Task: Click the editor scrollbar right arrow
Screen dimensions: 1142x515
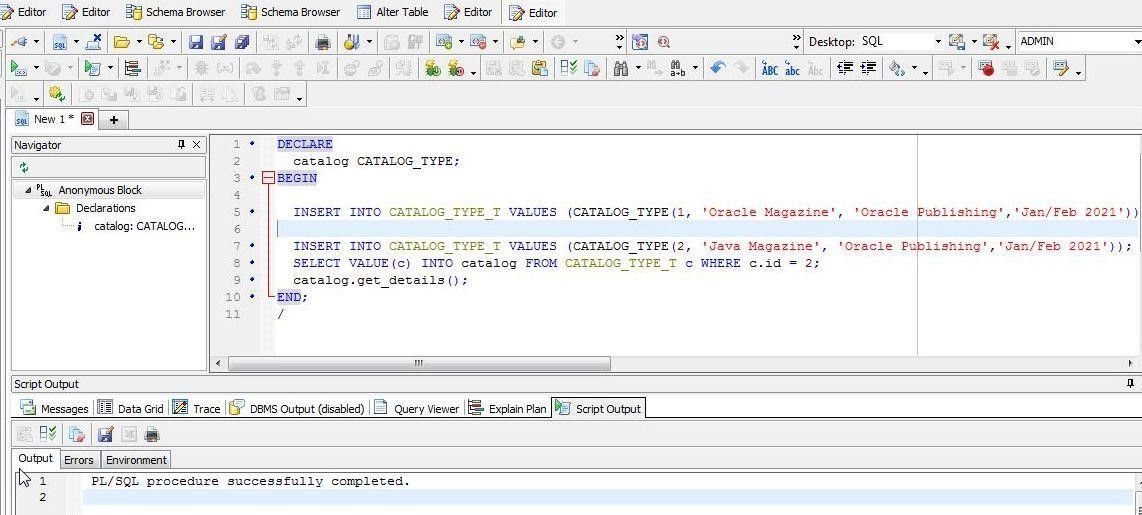Action: [x=1131, y=363]
